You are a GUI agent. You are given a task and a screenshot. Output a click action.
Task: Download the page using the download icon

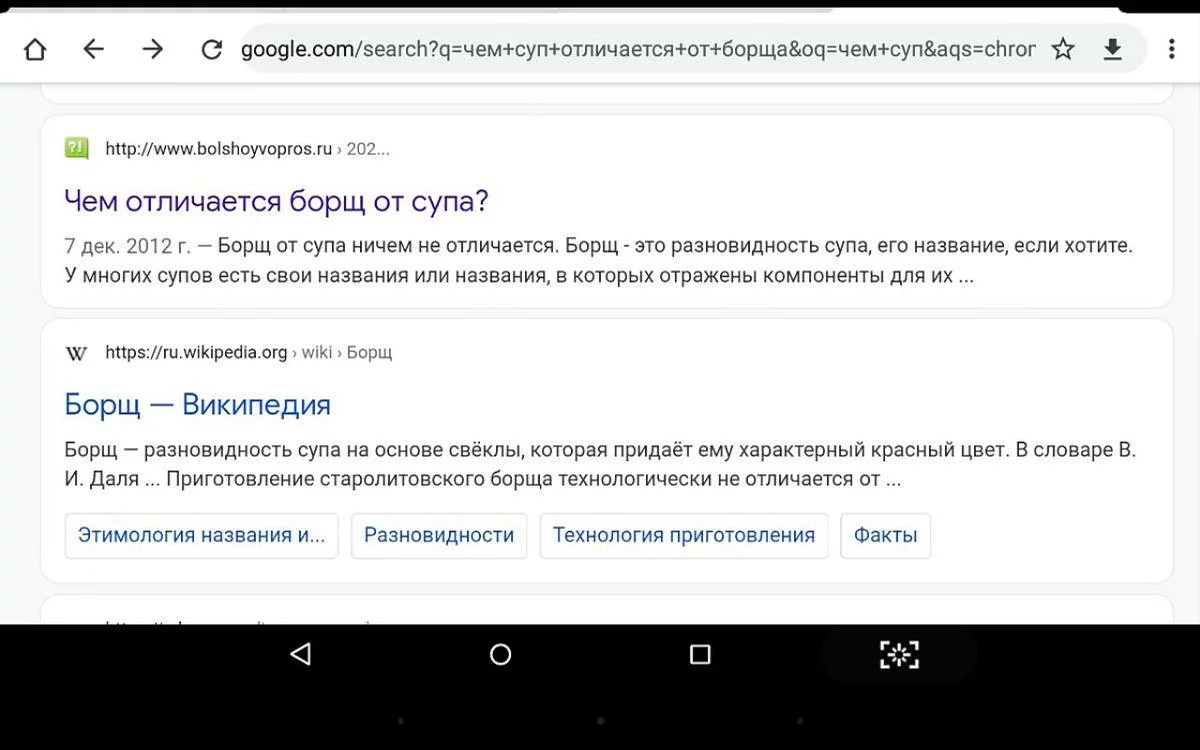(1113, 49)
